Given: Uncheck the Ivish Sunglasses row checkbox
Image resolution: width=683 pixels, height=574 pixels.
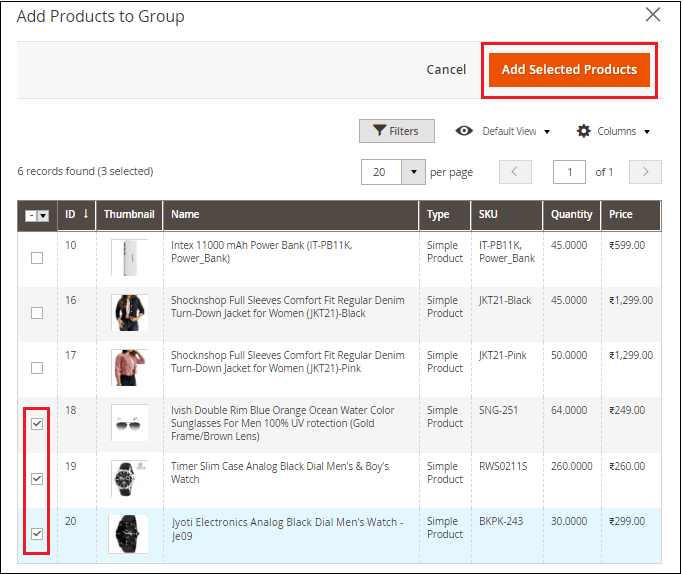Looking at the screenshot, I should pyautogui.click(x=37, y=423).
